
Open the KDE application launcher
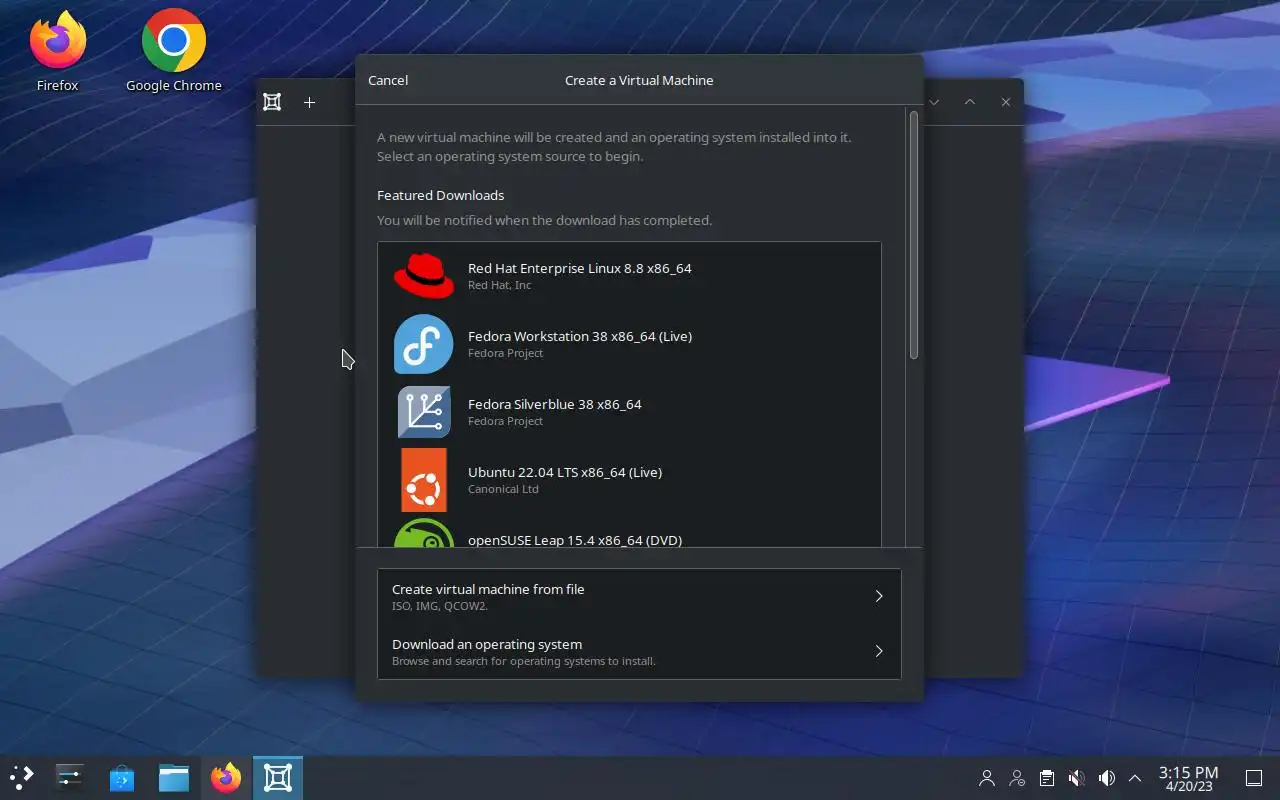point(22,778)
